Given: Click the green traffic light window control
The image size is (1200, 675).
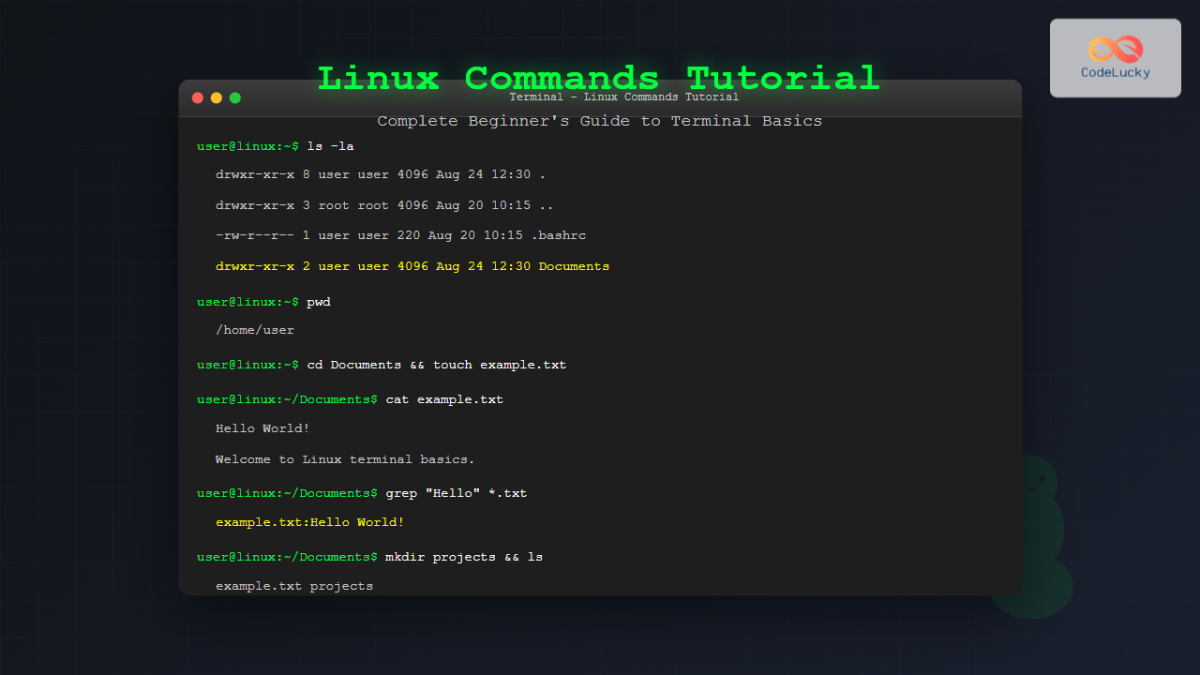Looking at the screenshot, I should (235, 98).
